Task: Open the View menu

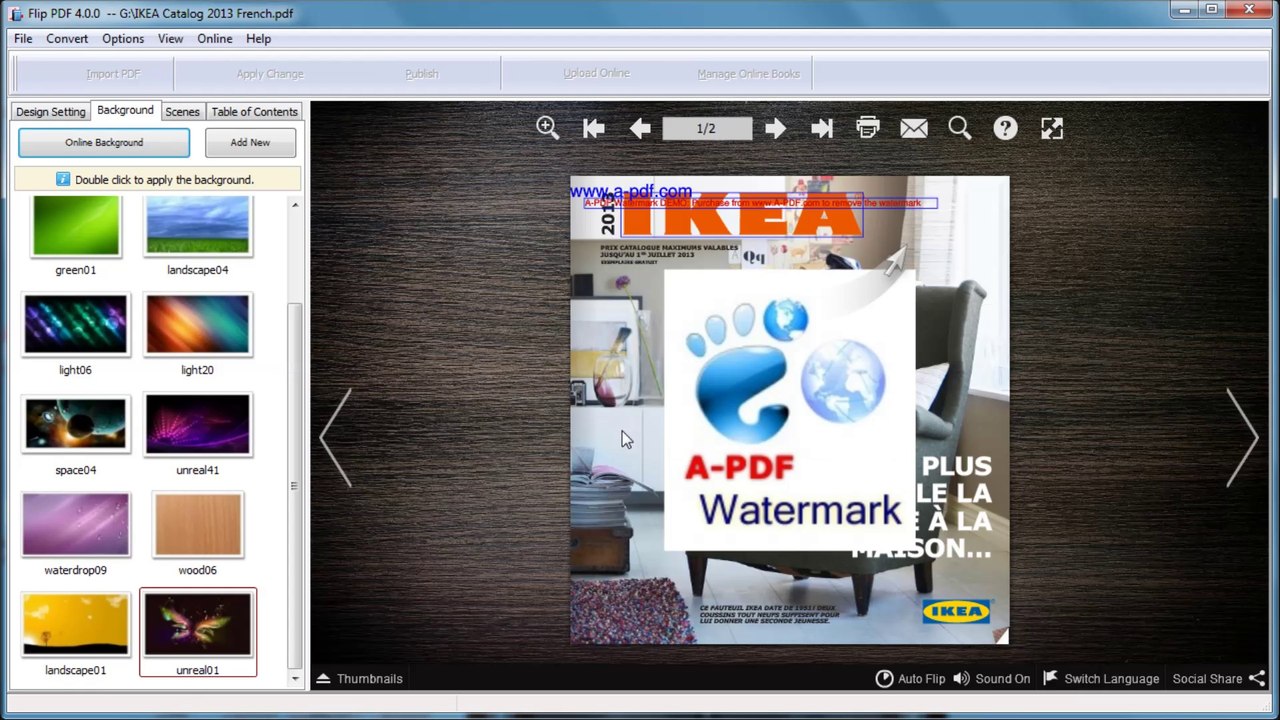Action: pyautogui.click(x=170, y=38)
